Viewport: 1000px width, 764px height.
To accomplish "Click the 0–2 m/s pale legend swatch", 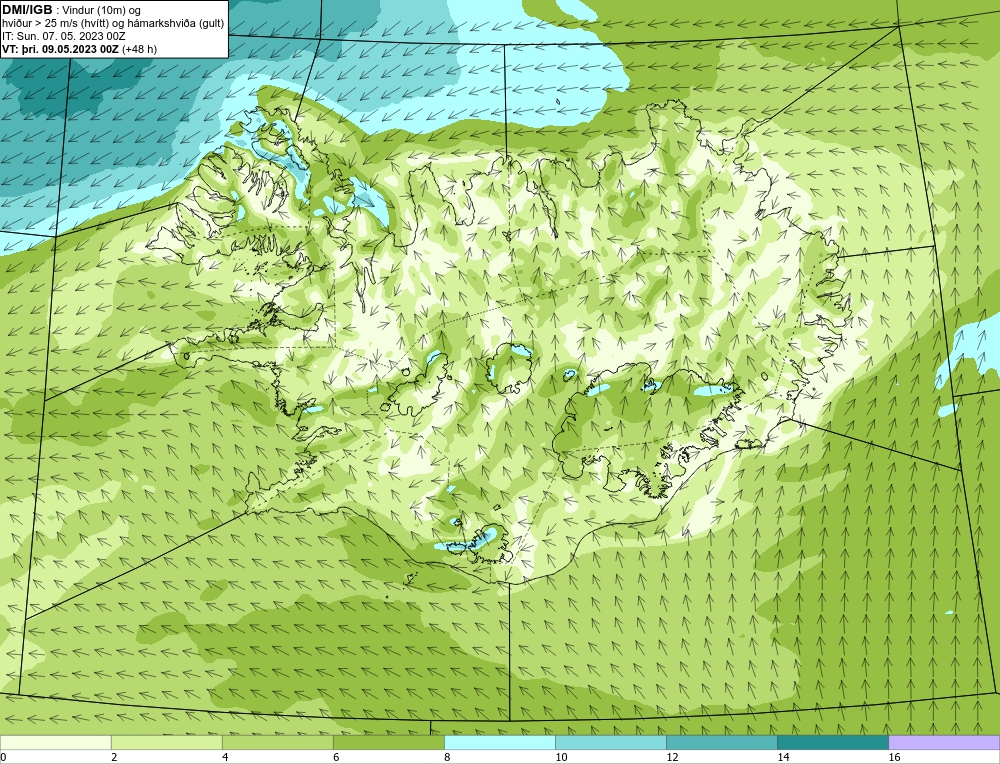I will (55, 742).
